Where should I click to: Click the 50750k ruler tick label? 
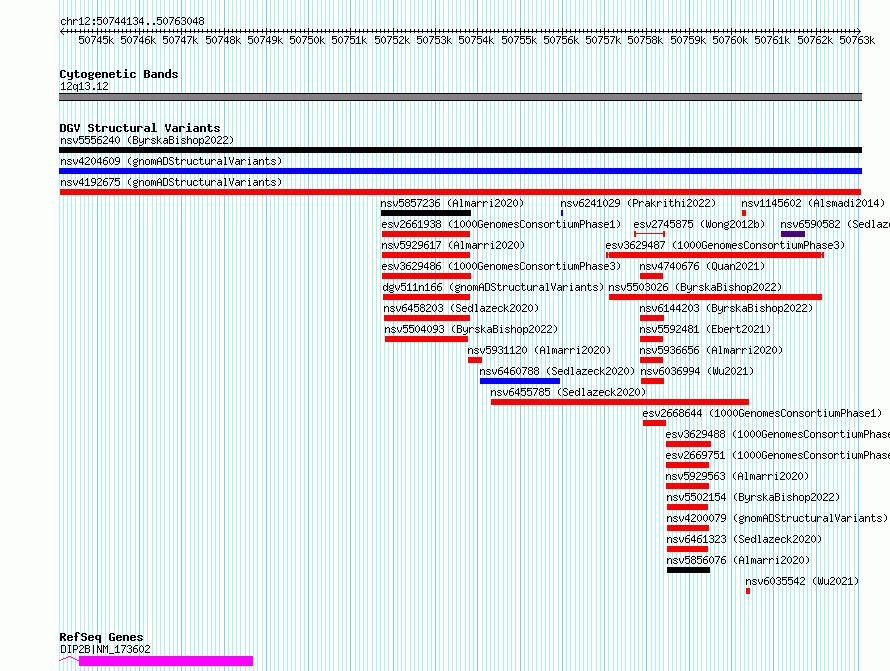(x=307, y=40)
